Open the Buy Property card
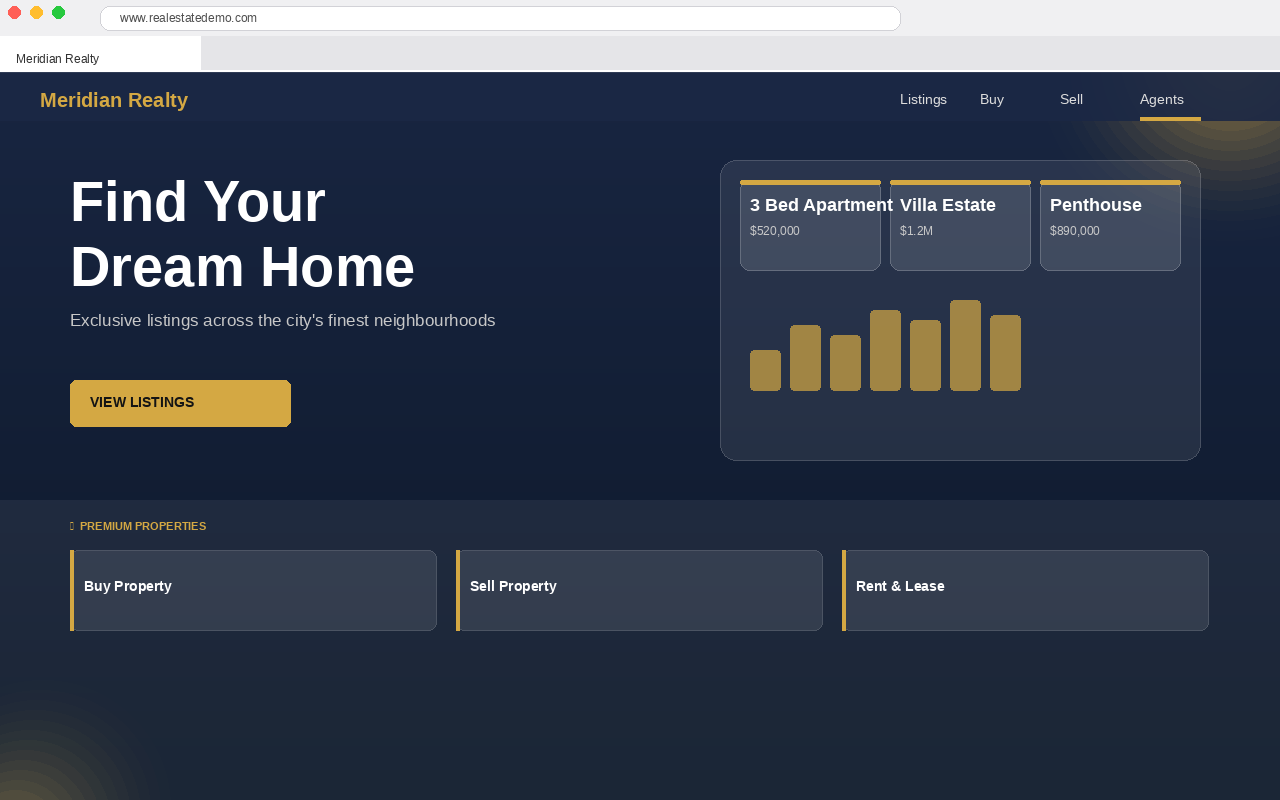The image size is (1280, 800). pyautogui.click(x=253, y=590)
